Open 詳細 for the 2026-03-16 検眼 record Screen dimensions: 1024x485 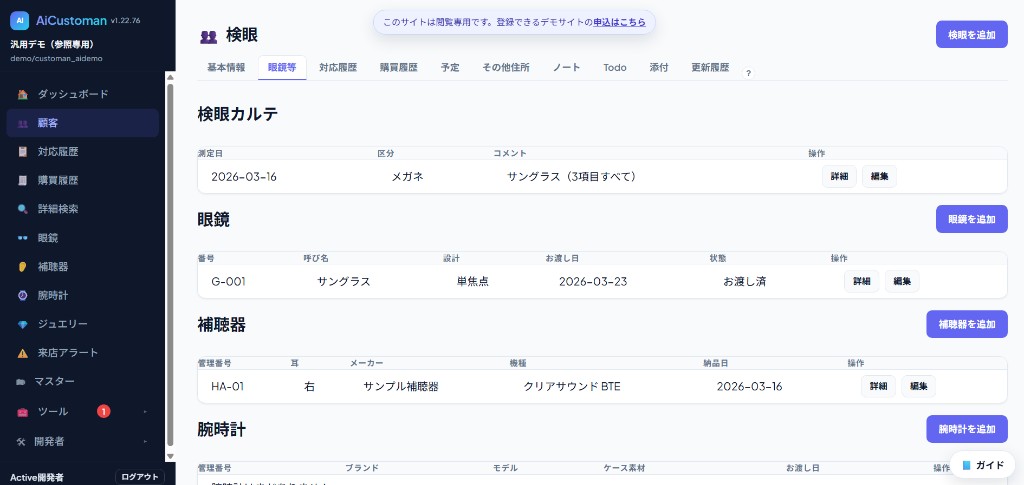coord(839,176)
